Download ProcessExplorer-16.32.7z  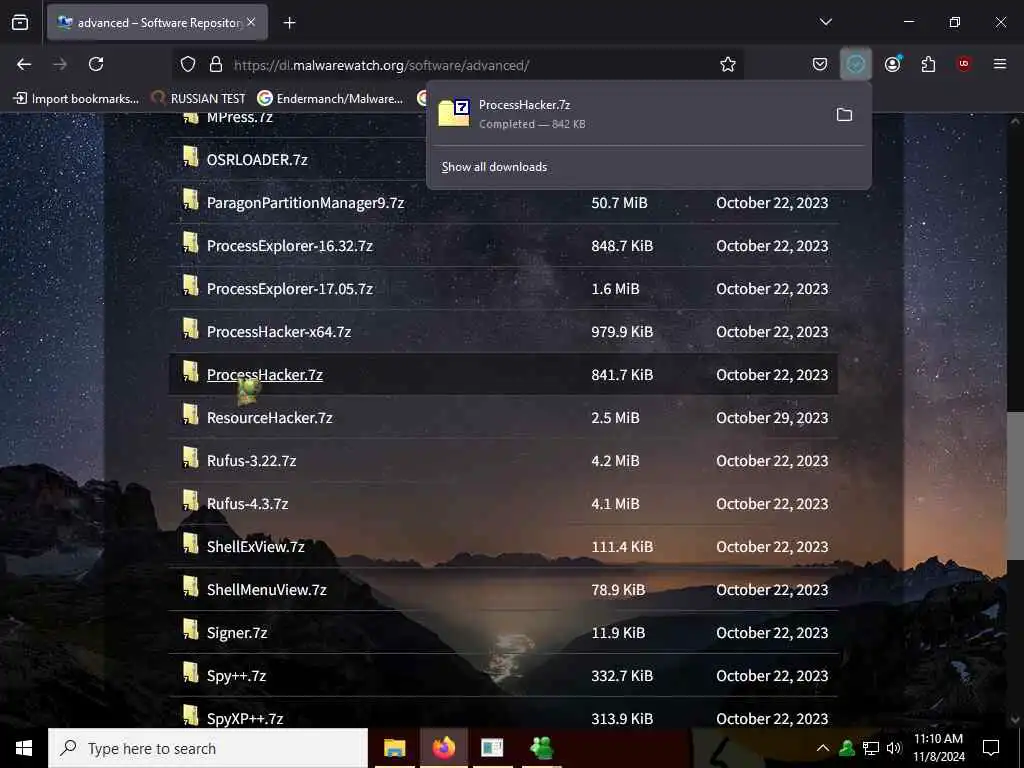pyautogui.click(x=290, y=246)
